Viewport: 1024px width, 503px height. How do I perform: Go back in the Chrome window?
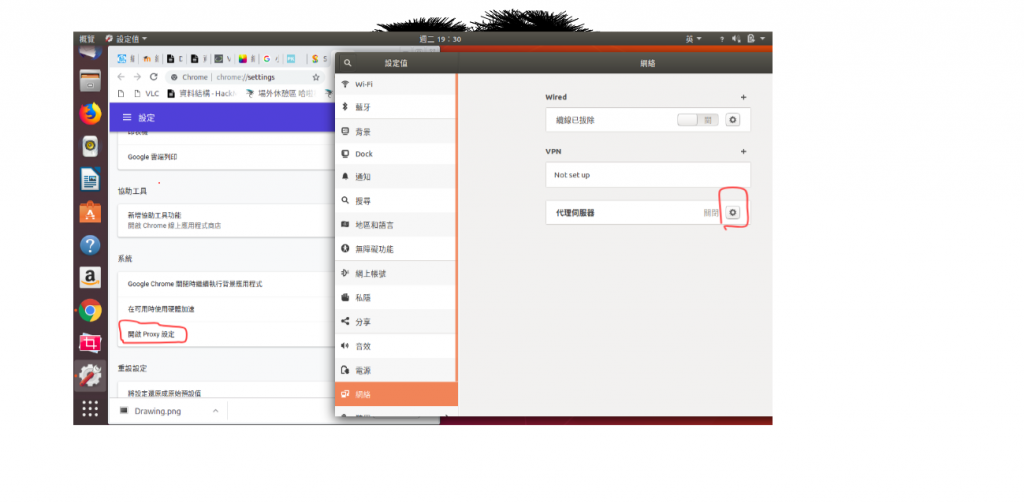click(121, 76)
